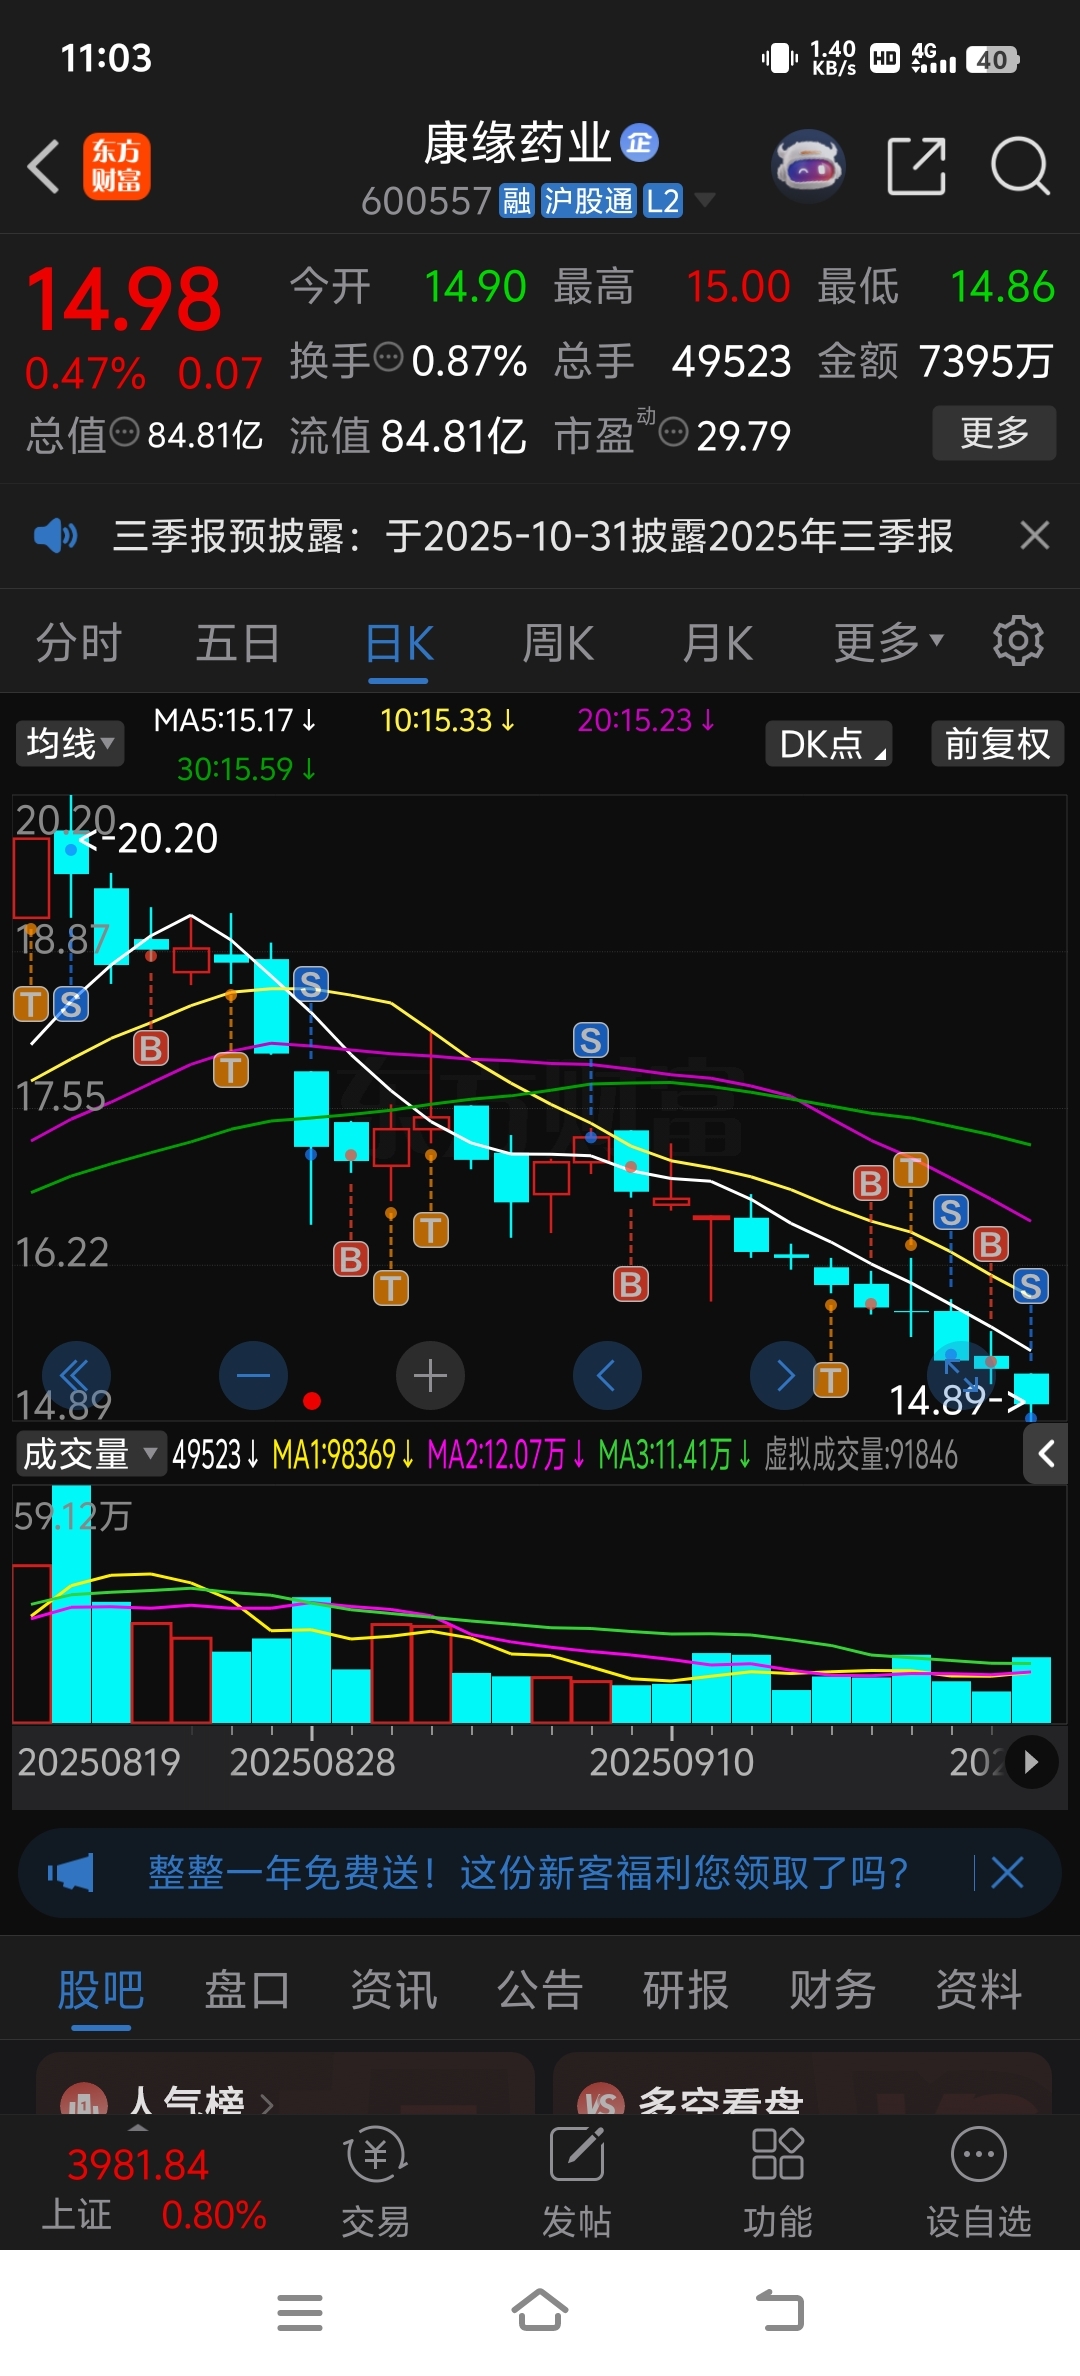Image resolution: width=1080 pixels, height=2376 pixels.
Task: Tap the back arrow icon
Action: 43,166
